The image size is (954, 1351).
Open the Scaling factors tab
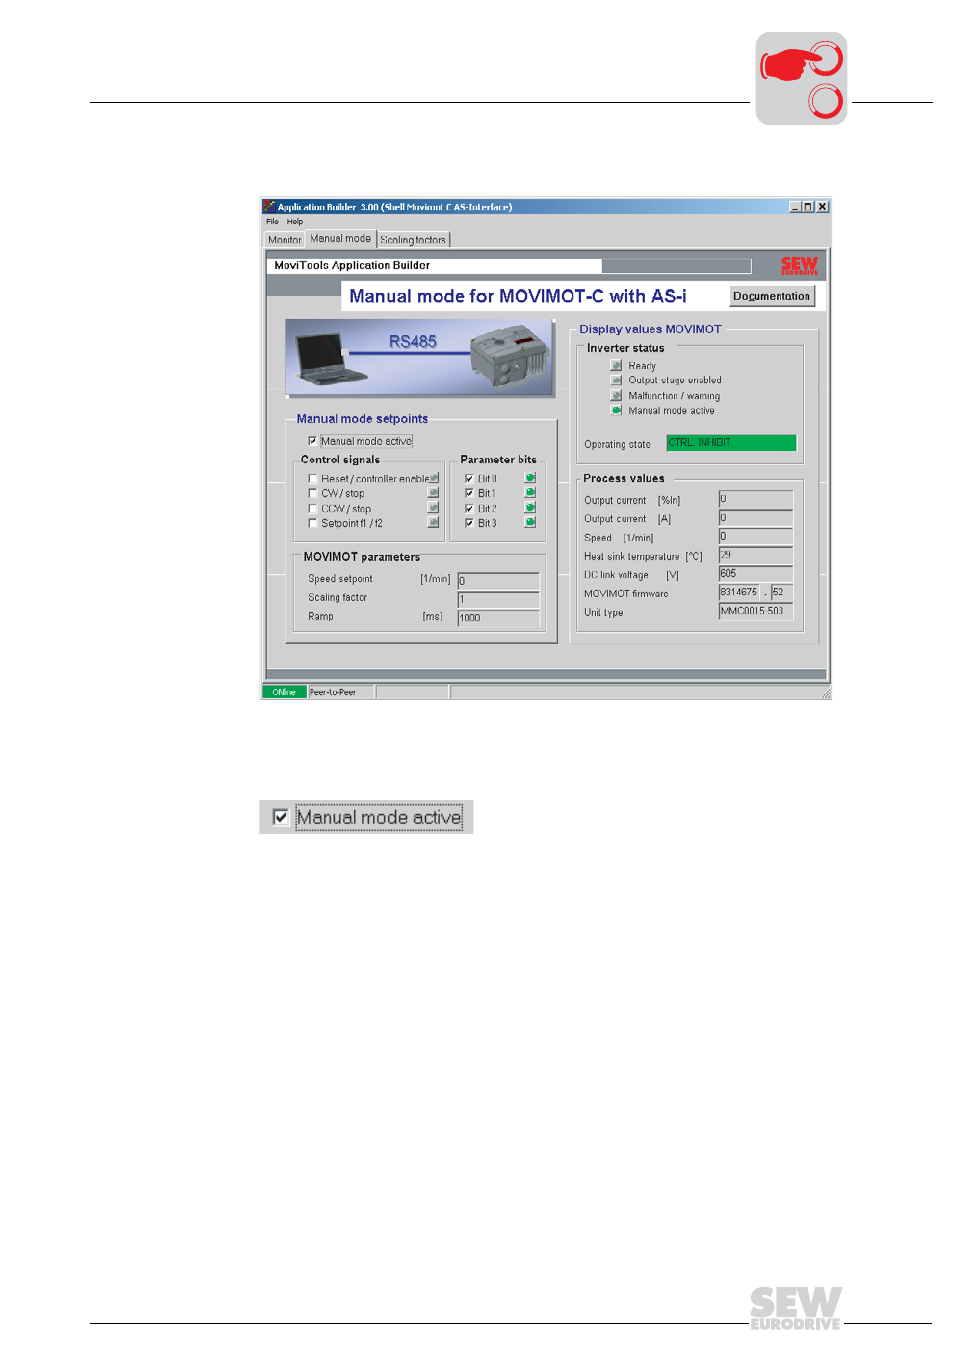(x=413, y=240)
